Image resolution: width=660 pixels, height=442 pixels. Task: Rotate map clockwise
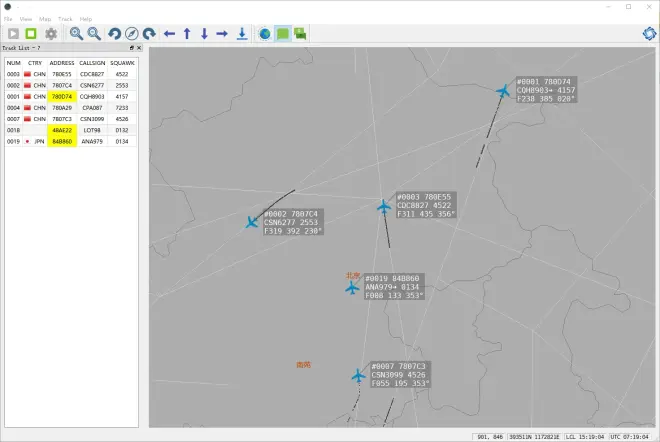[148, 33]
